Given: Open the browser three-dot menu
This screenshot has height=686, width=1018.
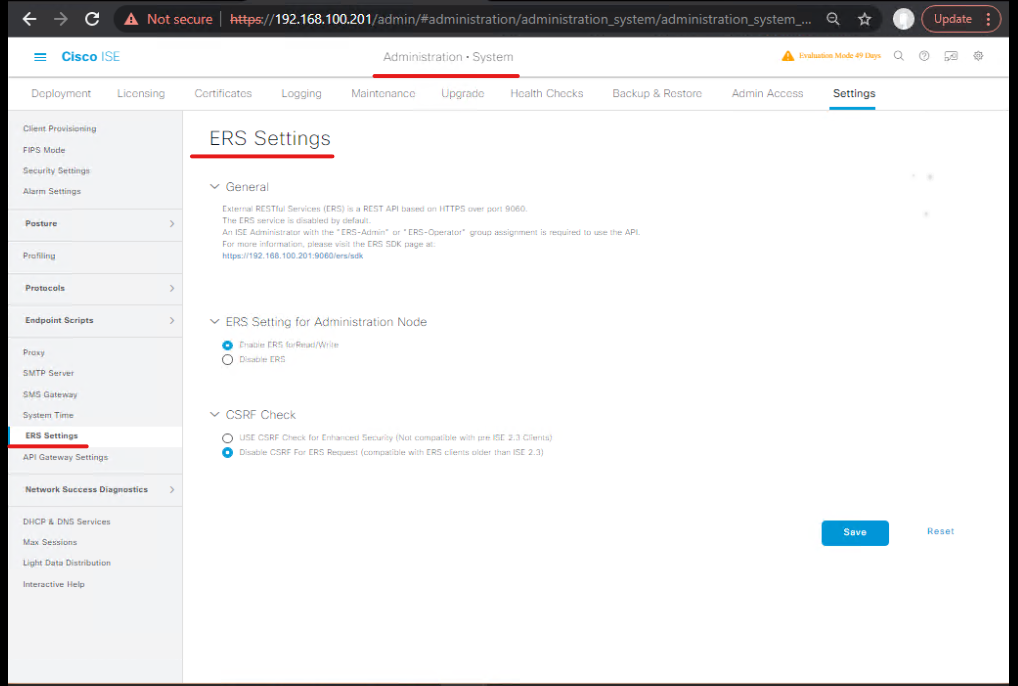Looking at the screenshot, I should [x=989, y=19].
